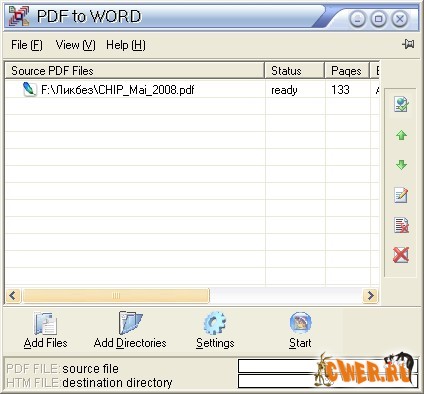
Task: Open the View (V) menu
Action: tap(76, 45)
